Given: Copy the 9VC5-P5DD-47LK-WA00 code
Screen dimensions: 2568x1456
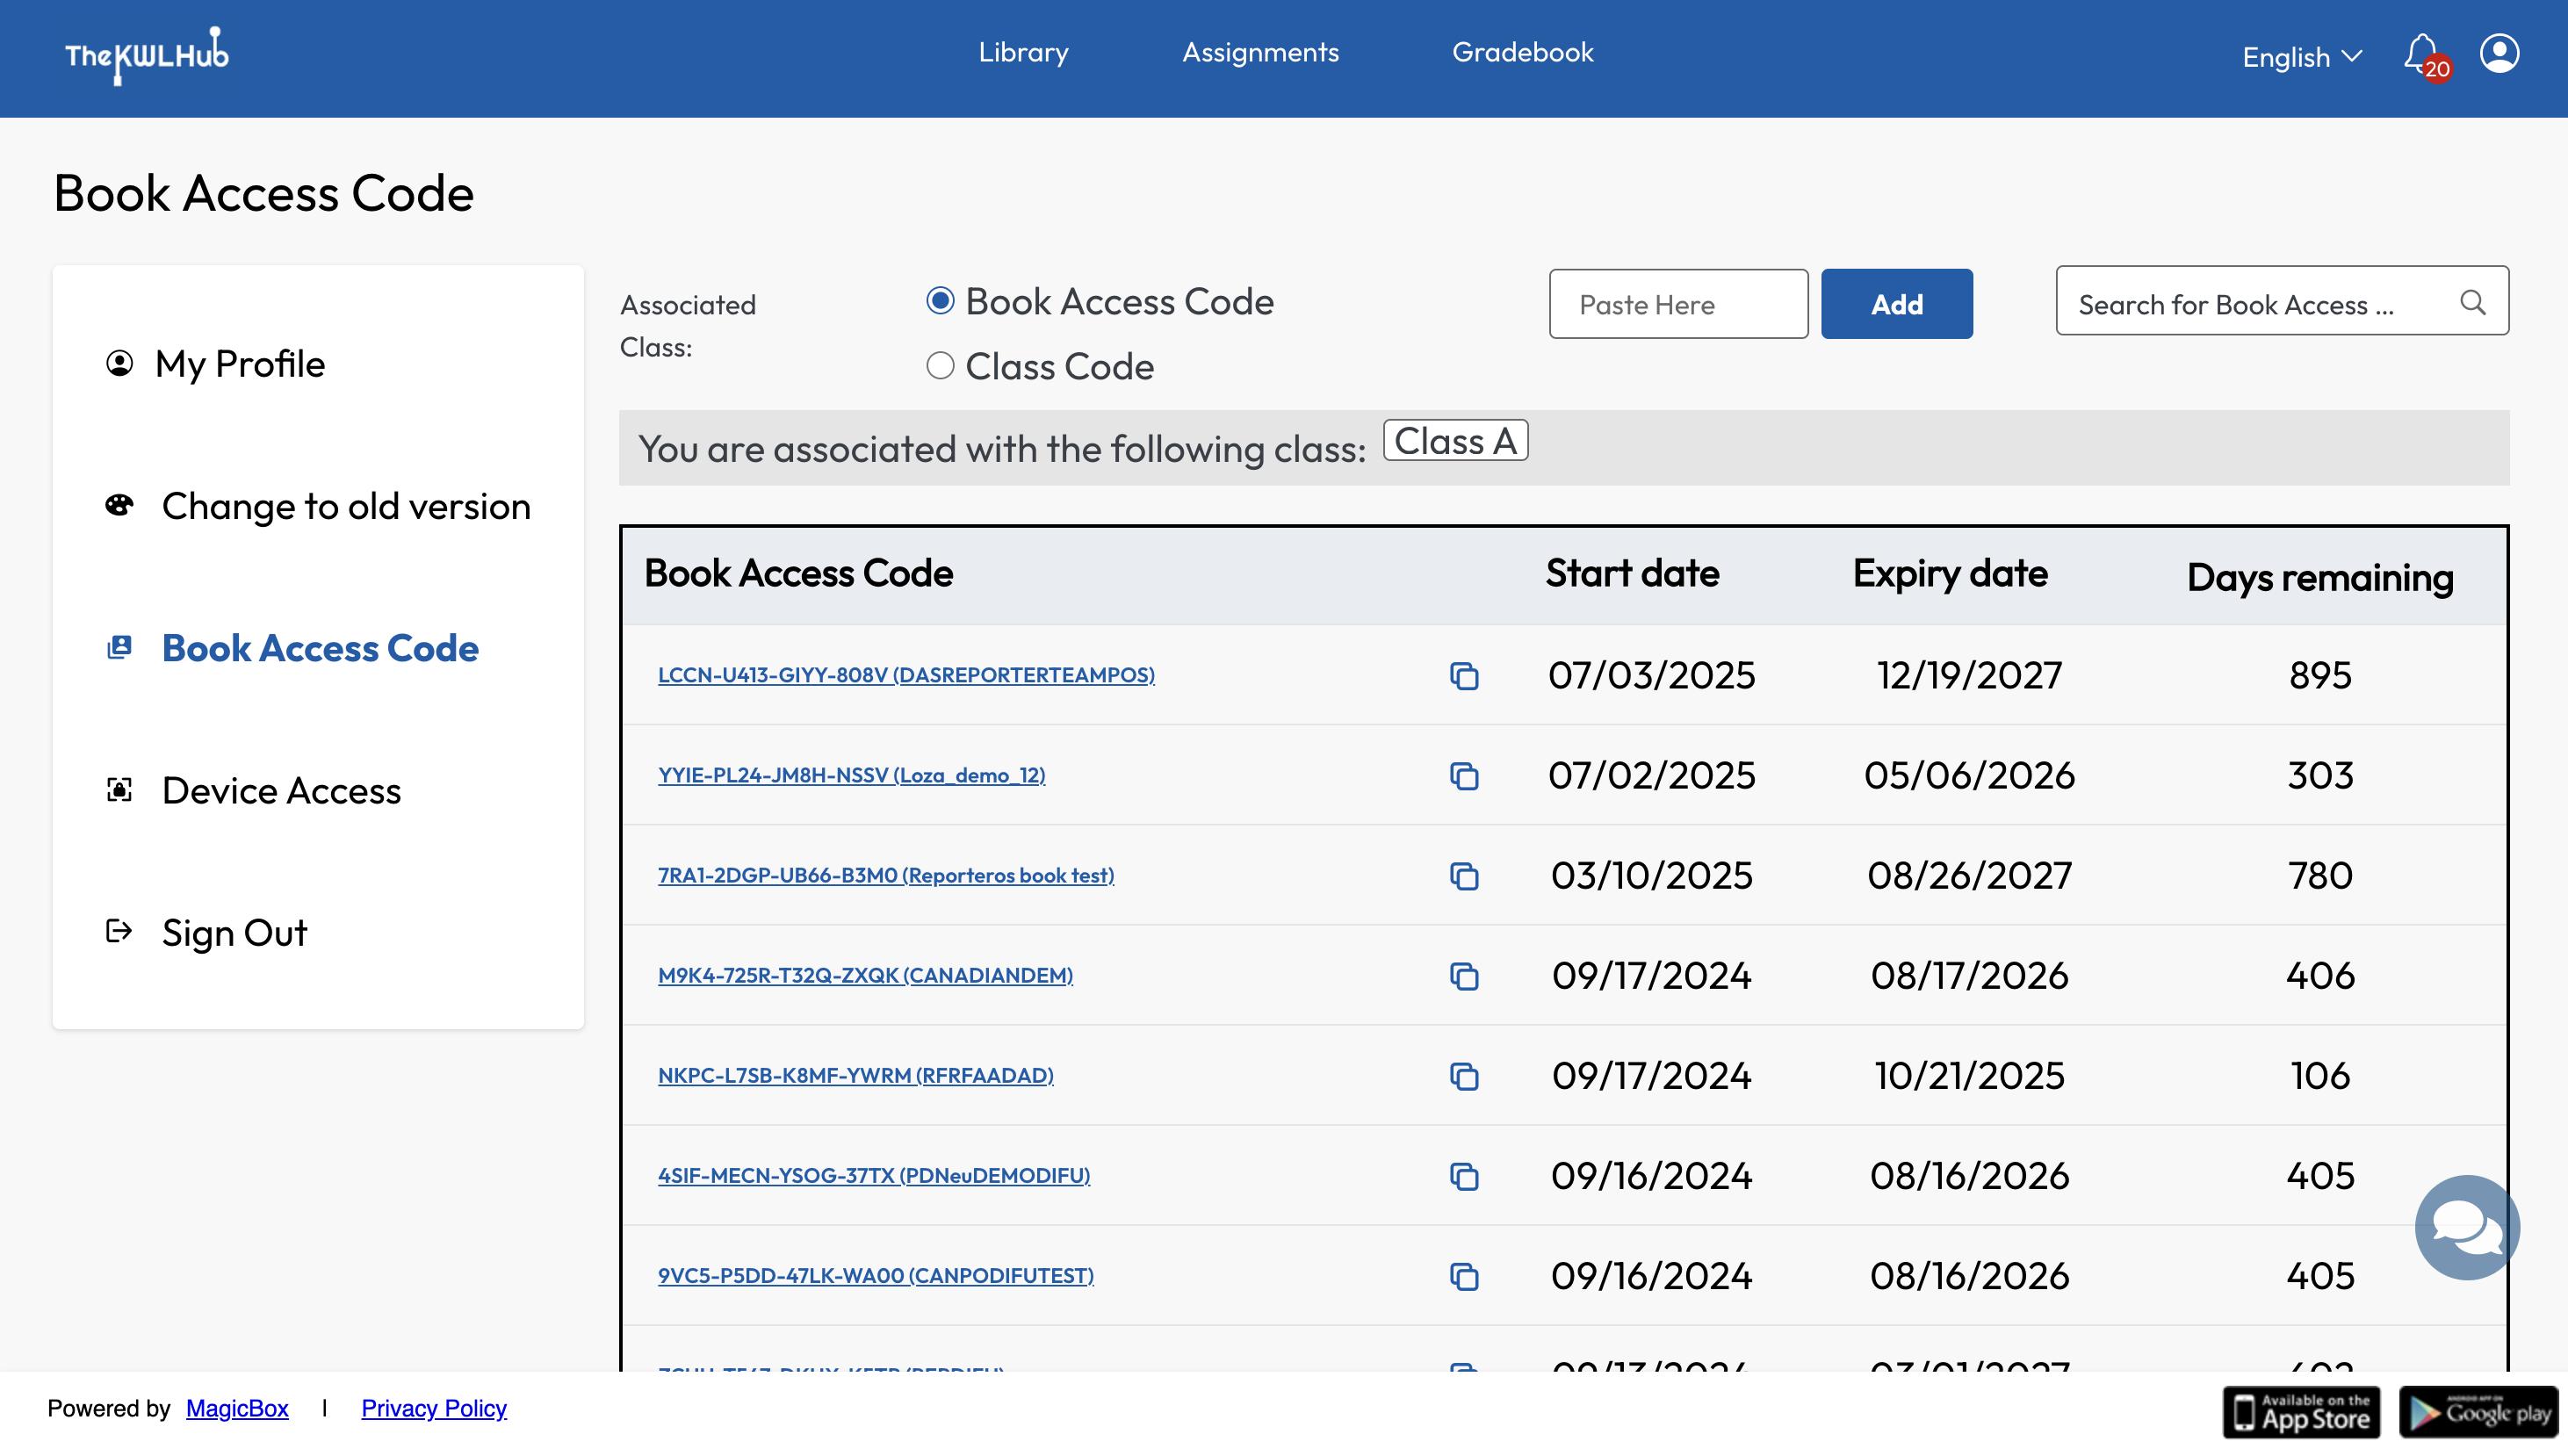Looking at the screenshot, I should (x=1464, y=1276).
